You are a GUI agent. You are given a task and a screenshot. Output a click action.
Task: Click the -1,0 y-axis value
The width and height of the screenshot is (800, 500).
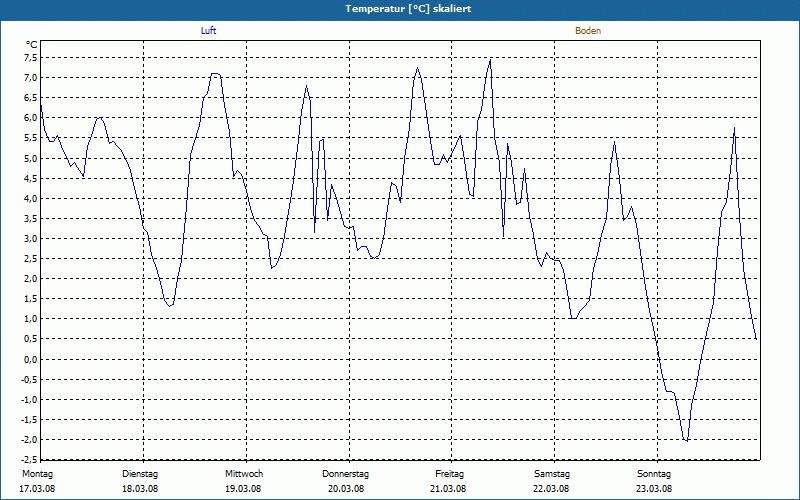[x=29, y=399]
